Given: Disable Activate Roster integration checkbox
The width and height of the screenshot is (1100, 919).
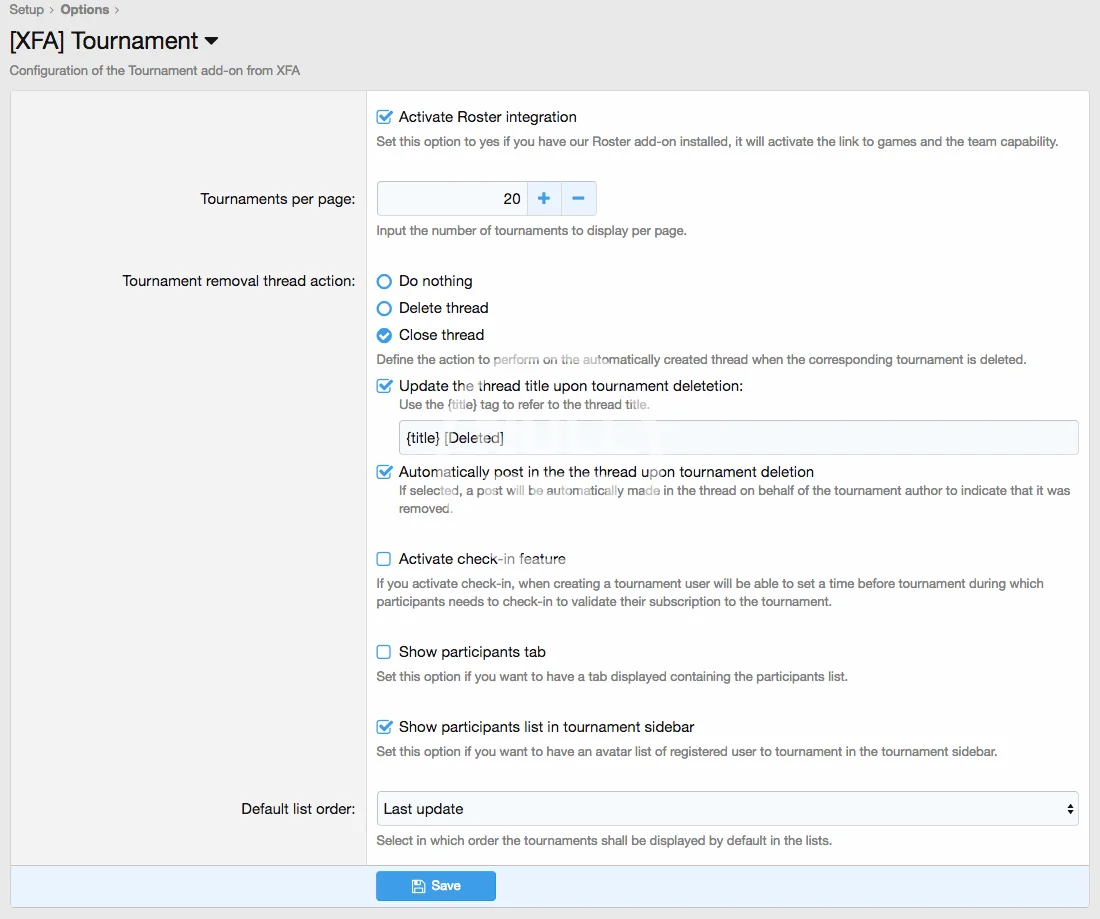Looking at the screenshot, I should 384,117.
